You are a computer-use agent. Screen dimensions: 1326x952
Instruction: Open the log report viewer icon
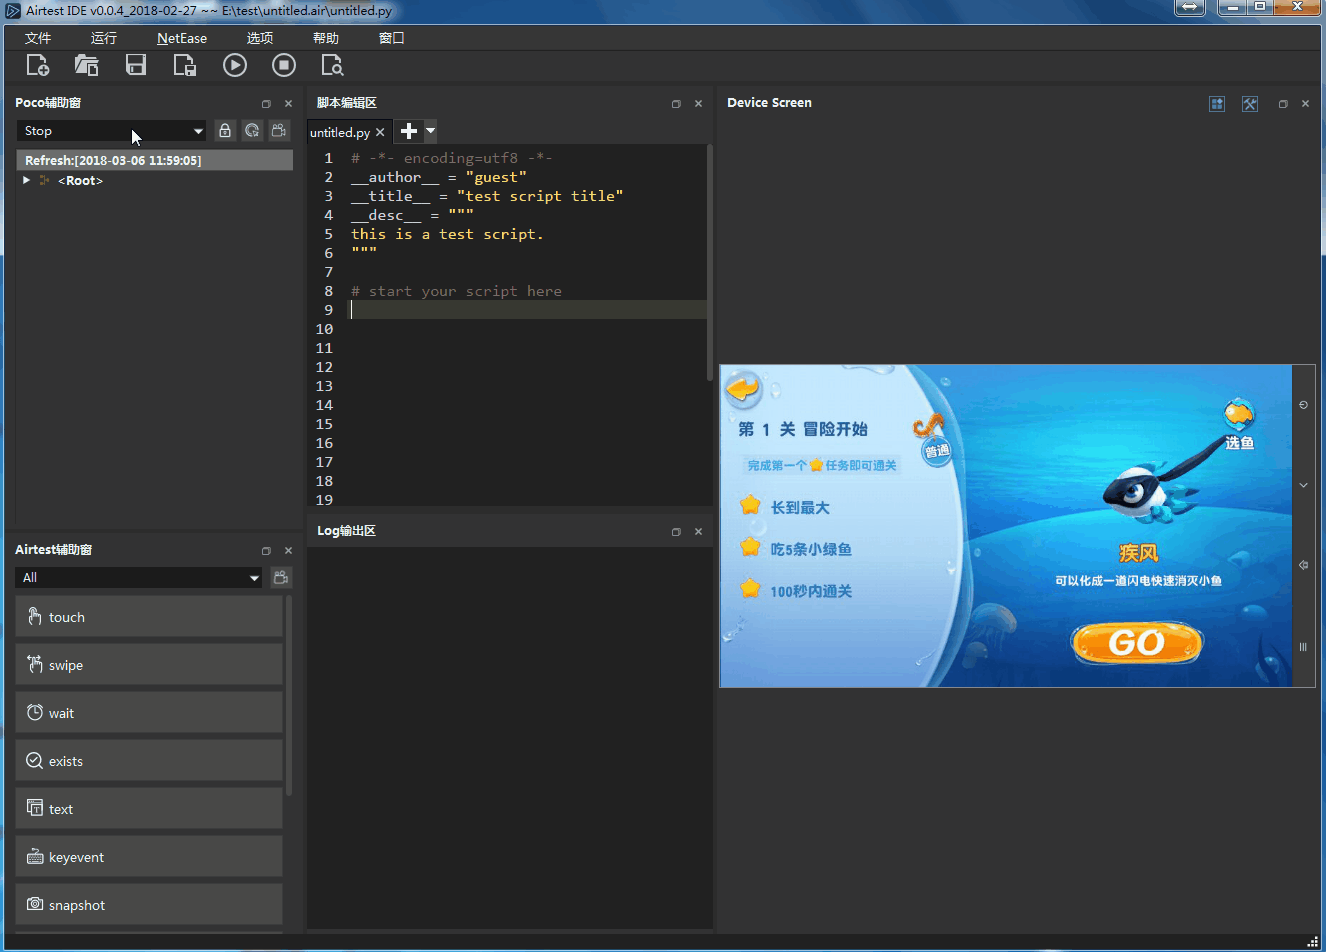pyautogui.click(x=332, y=65)
